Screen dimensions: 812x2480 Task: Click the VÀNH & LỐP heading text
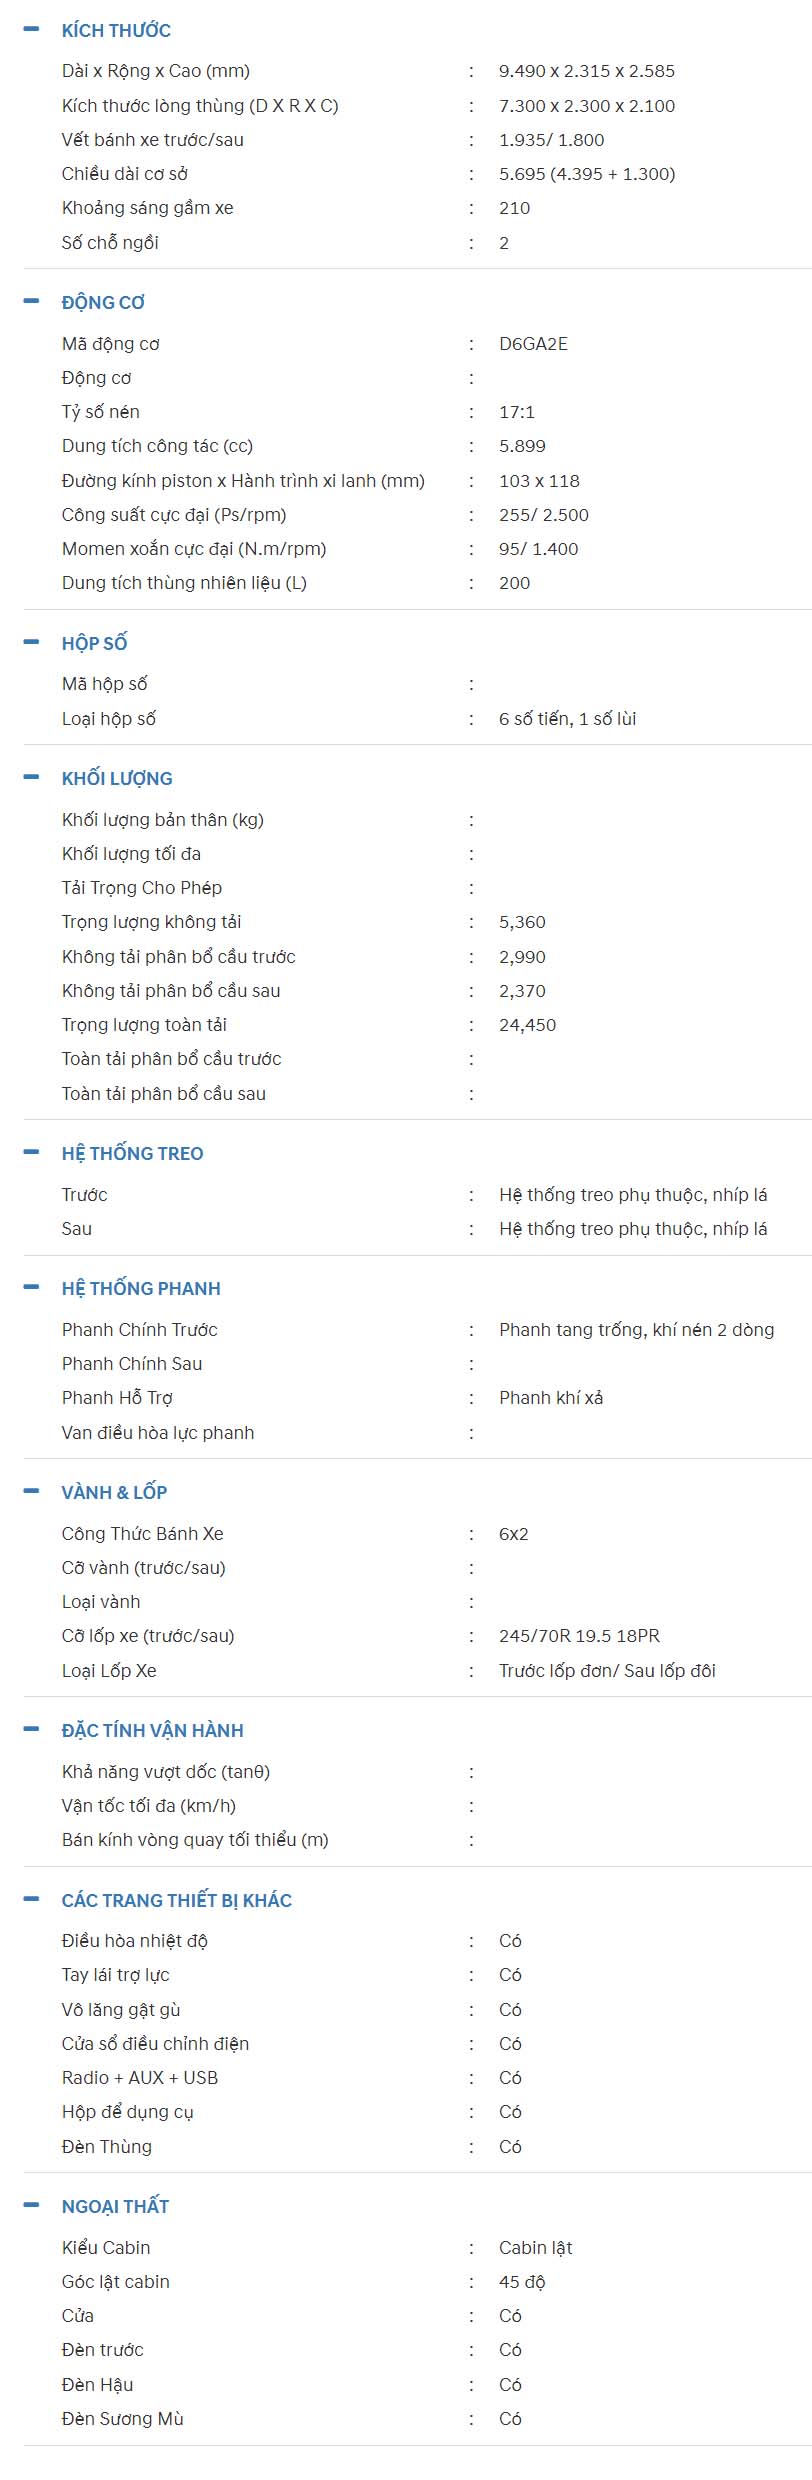(114, 1492)
